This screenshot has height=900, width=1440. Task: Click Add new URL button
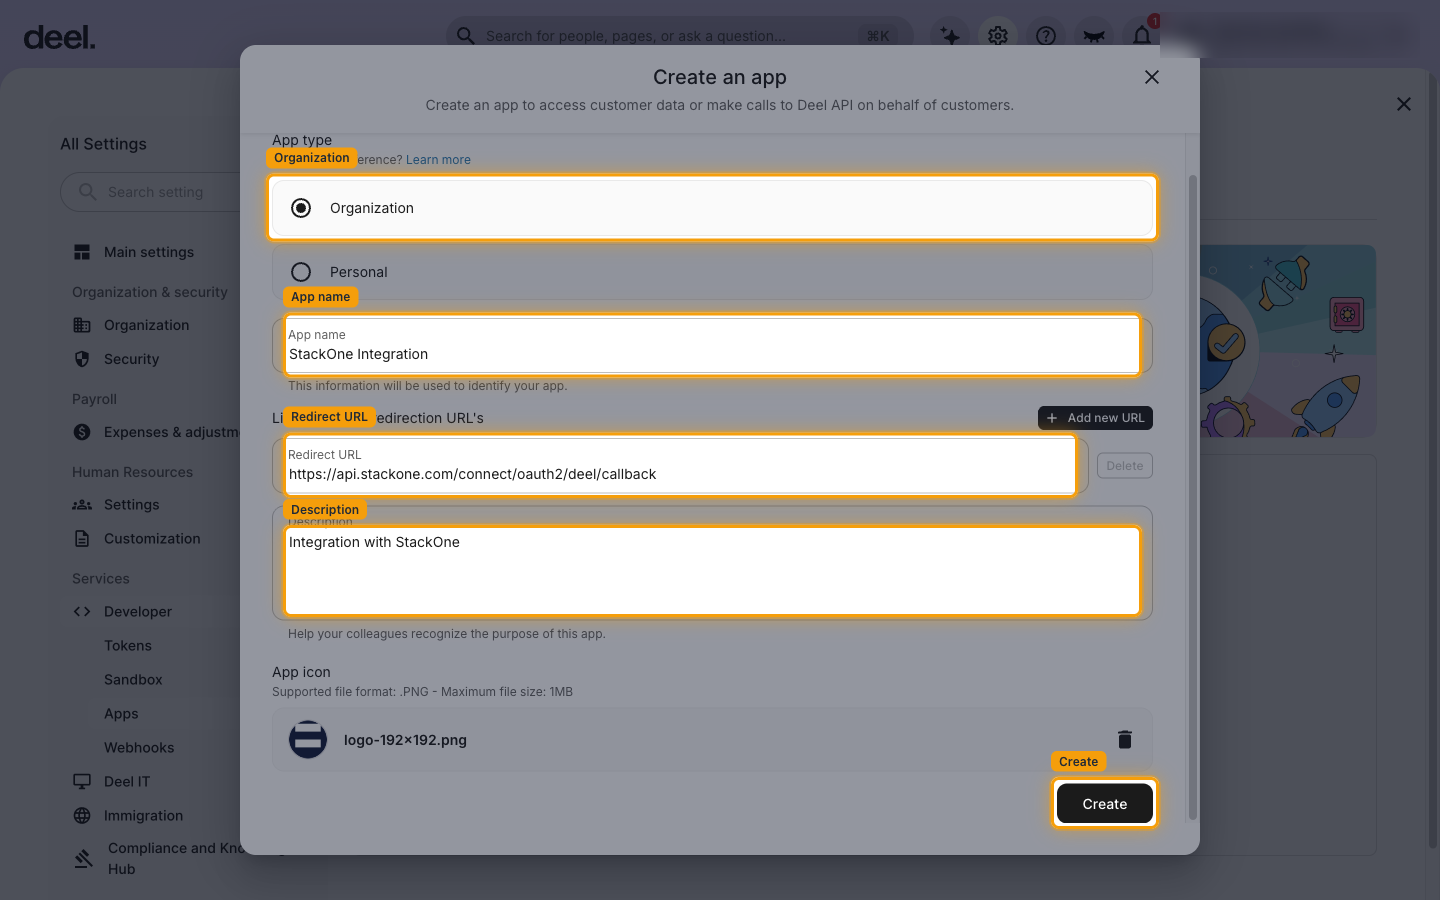tap(1095, 418)
